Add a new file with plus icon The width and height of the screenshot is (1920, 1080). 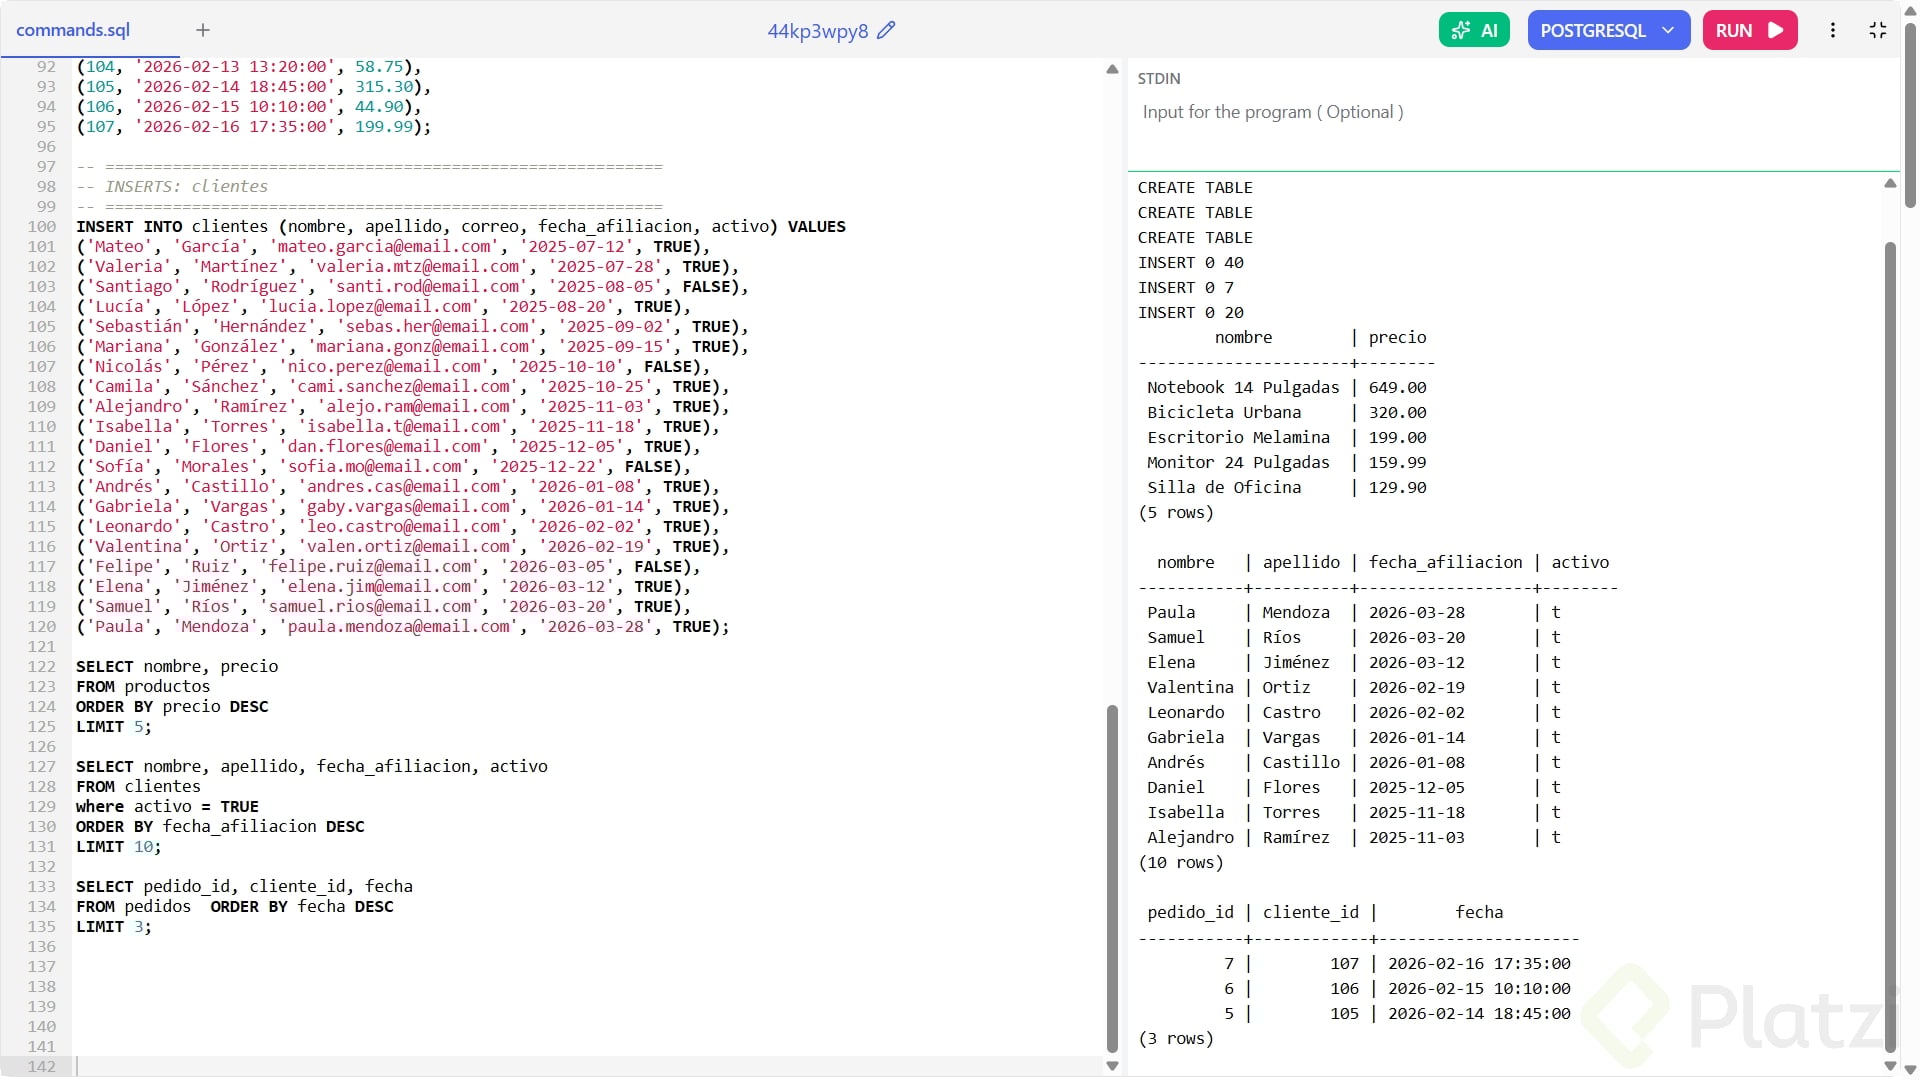point(203,30)
